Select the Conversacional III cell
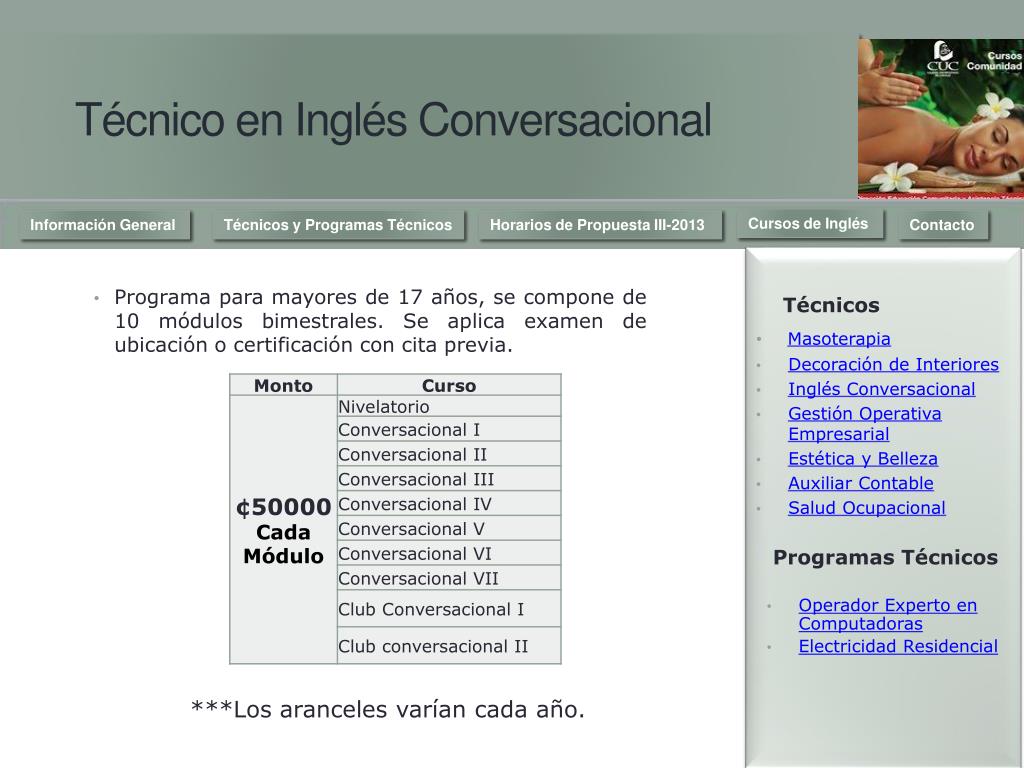The height and width of the screenshot is (768, 1024). (449, 479)
